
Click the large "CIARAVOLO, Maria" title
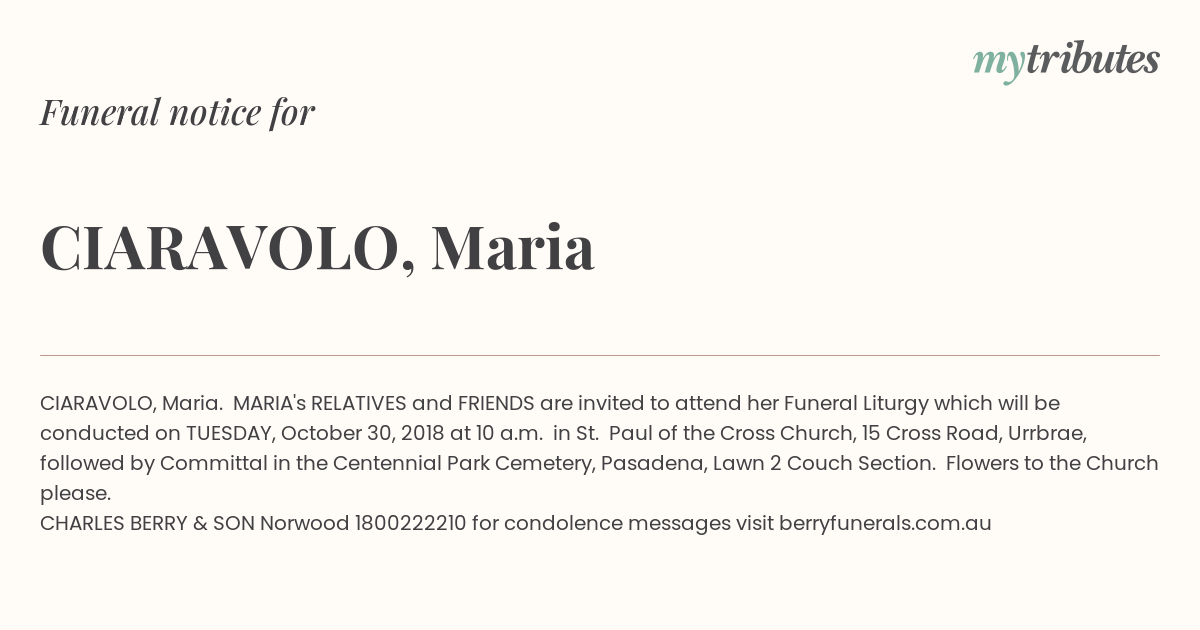tap(318, 247)
